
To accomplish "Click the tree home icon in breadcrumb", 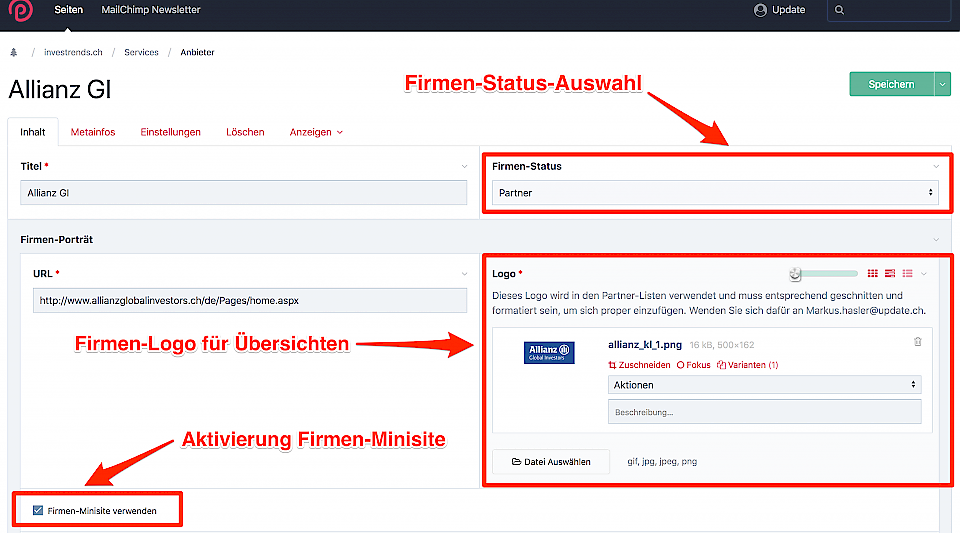I will click(x=14, y=52).
